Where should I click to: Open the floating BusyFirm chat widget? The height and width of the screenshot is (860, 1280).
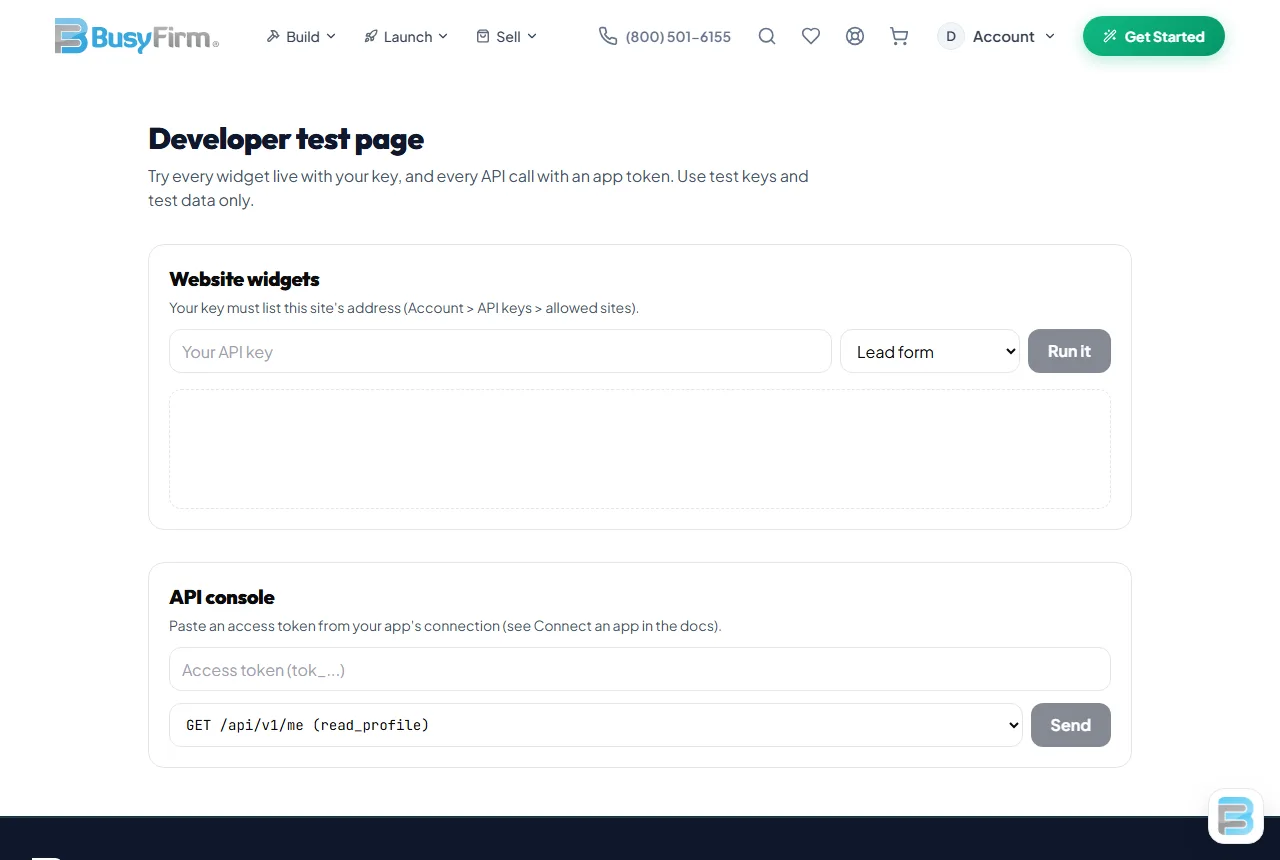click(1236, 816)
